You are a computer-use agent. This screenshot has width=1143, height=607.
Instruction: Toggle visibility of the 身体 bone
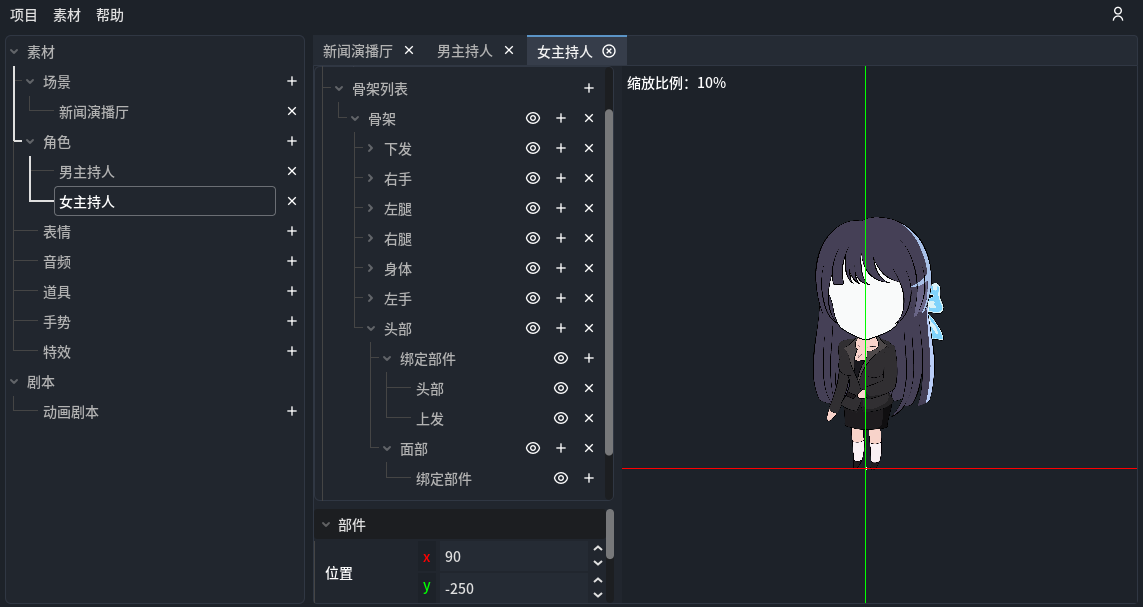tap(532, 268)
